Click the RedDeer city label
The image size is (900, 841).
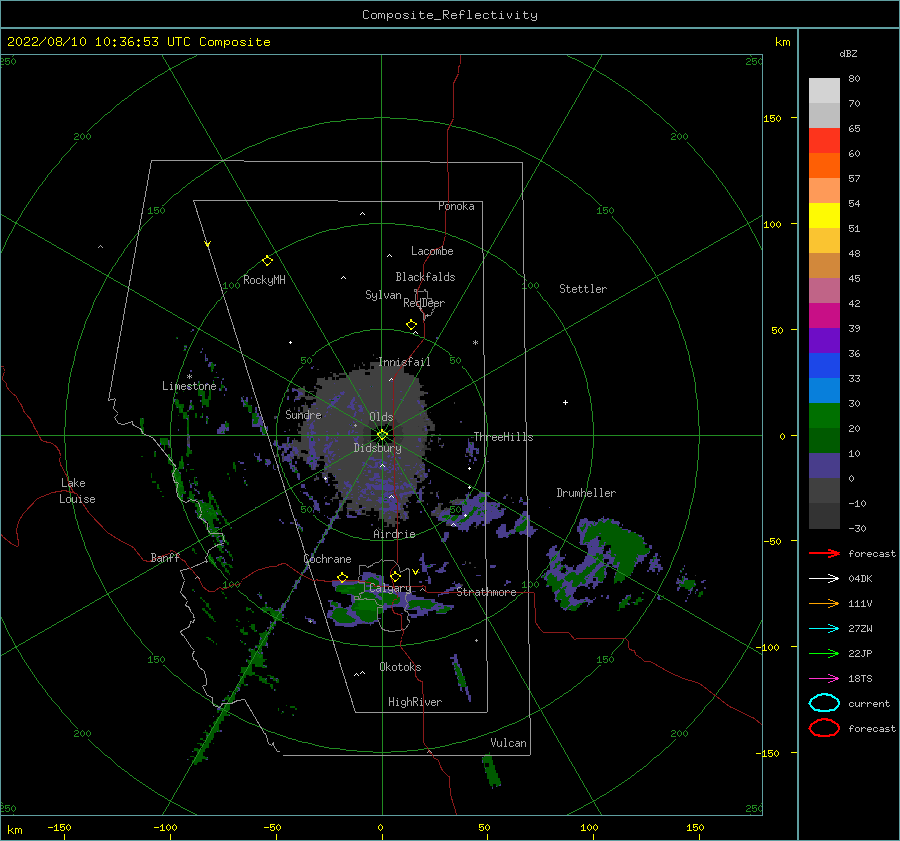pyautogui.click(x=424, y=303)
